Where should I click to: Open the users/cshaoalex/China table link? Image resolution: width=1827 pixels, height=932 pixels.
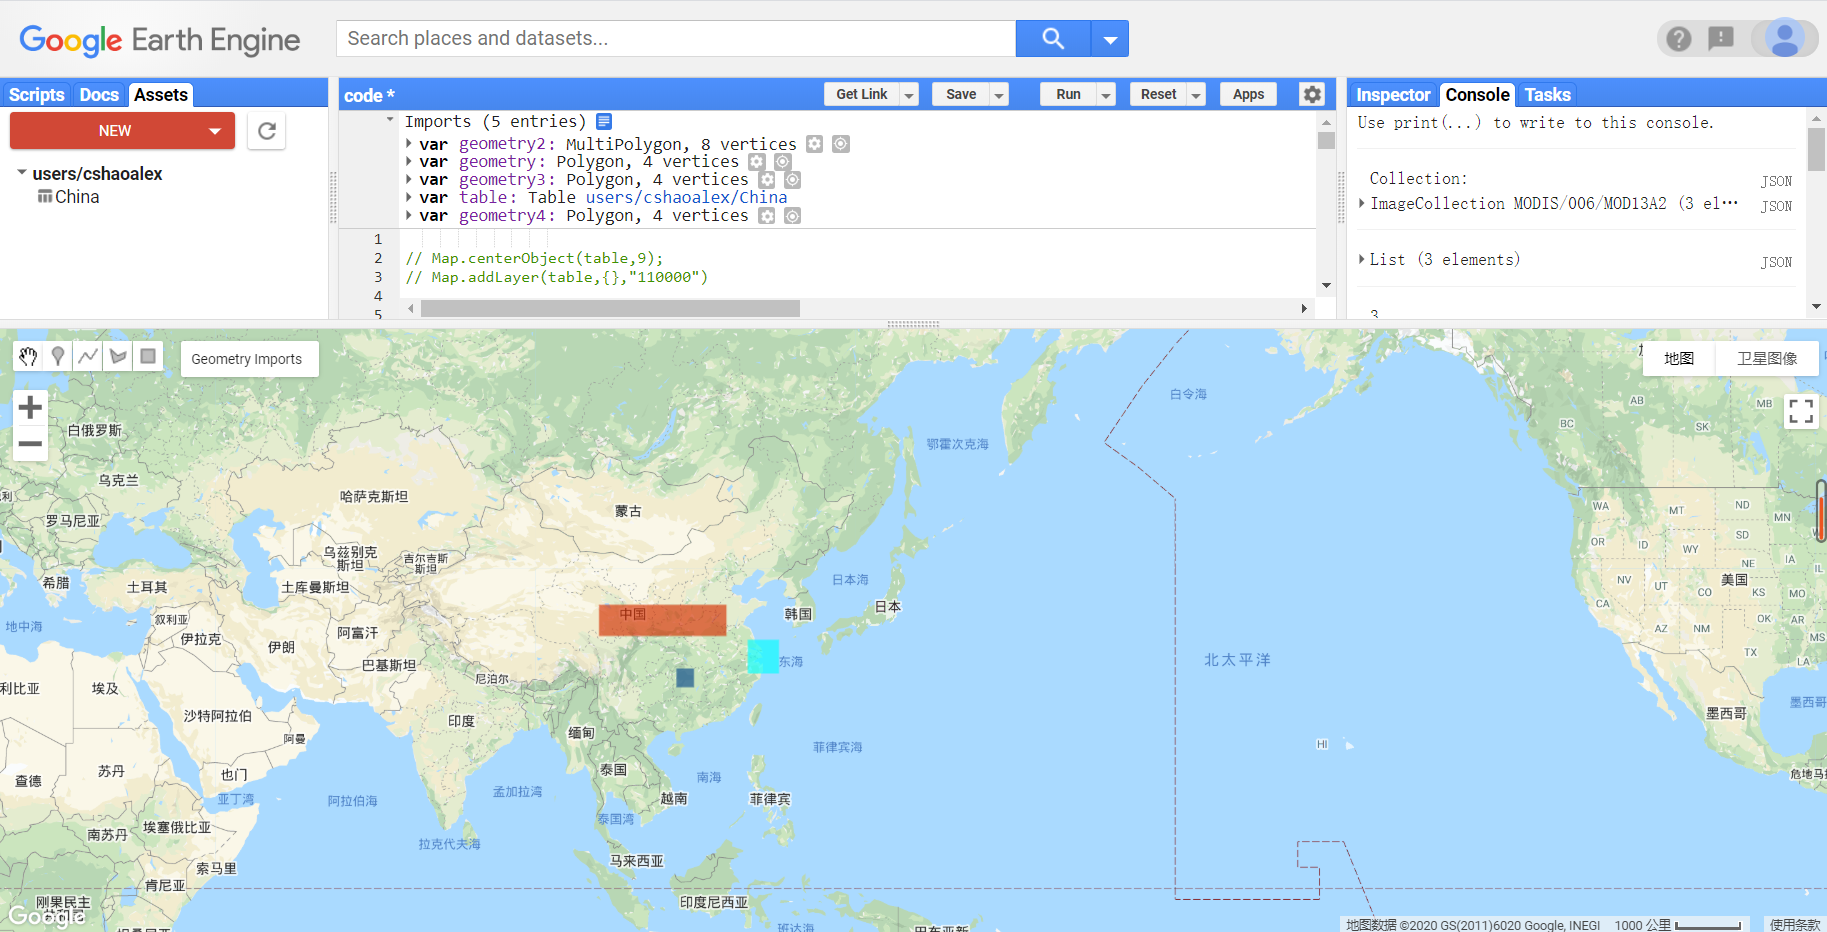coord(687,197)
